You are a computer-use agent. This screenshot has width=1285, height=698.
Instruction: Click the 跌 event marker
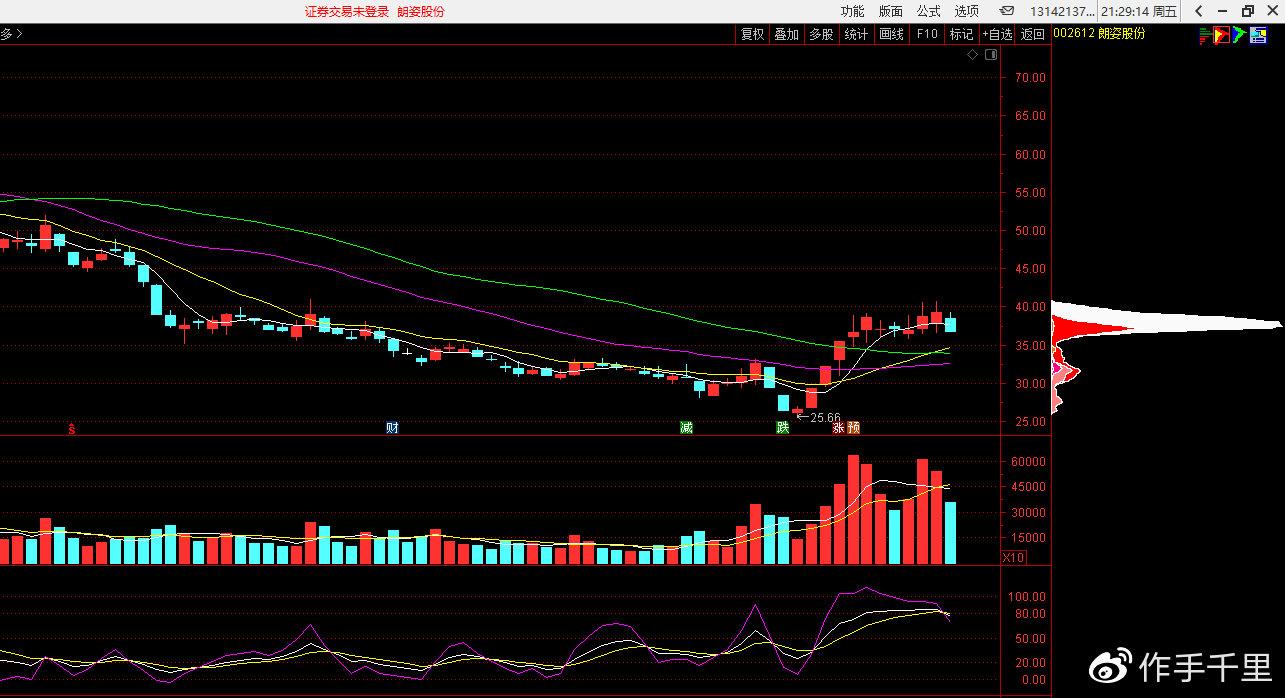[x=783, y=428]
